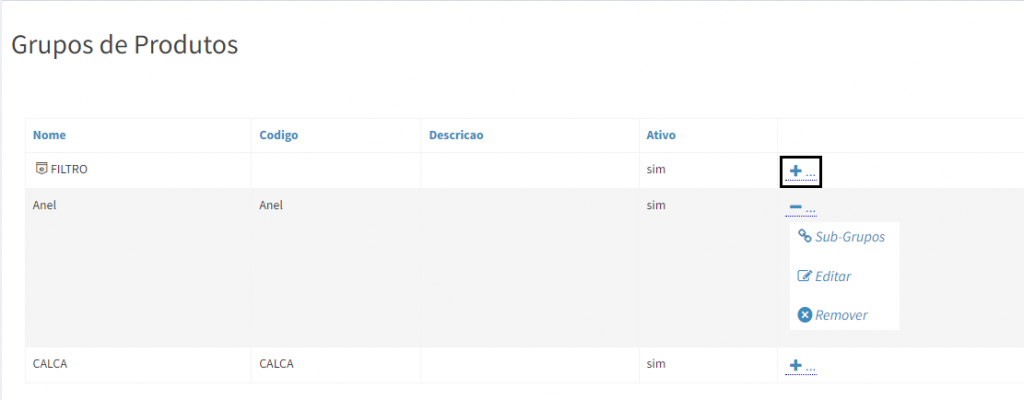Collapse the actions menu of the Anel row
Image resolution: width=1024 pixels, height=400 pixels.
(800, 208)
